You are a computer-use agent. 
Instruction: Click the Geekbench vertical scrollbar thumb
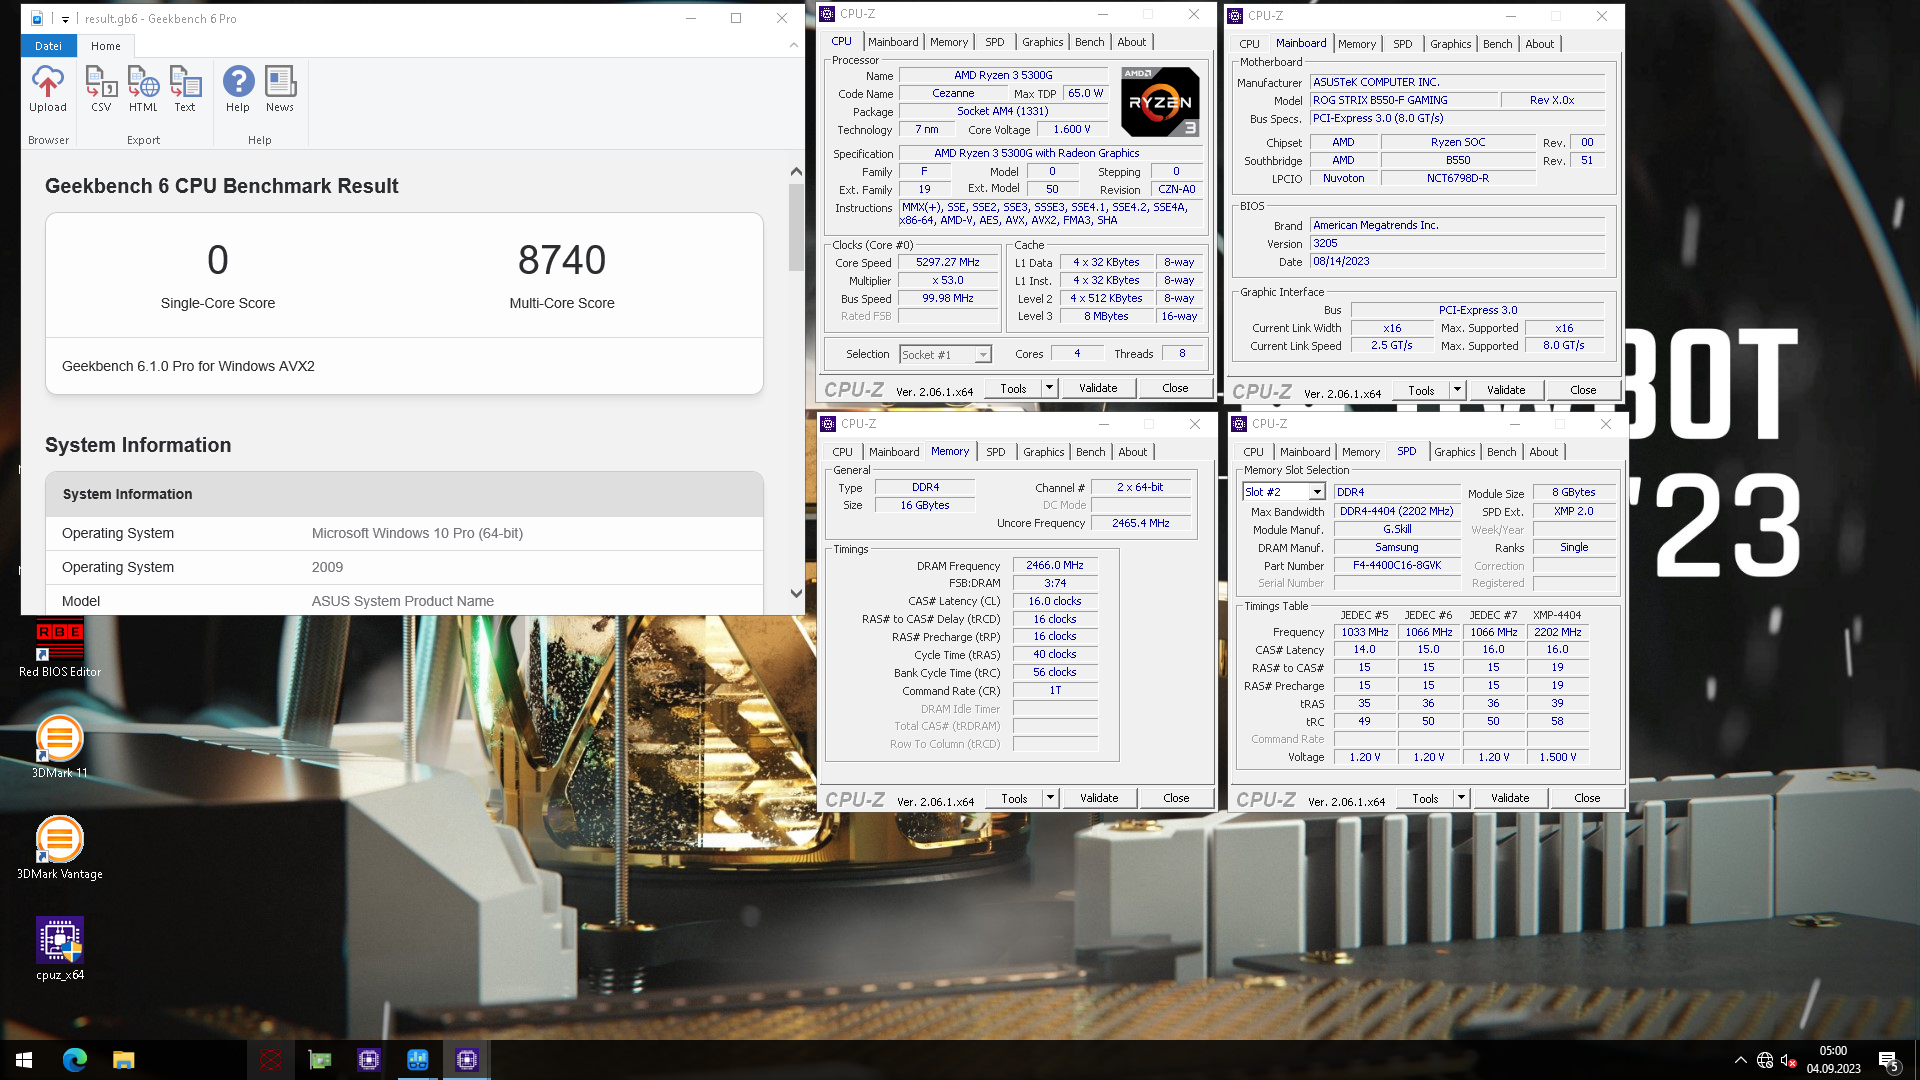(796, 227)
